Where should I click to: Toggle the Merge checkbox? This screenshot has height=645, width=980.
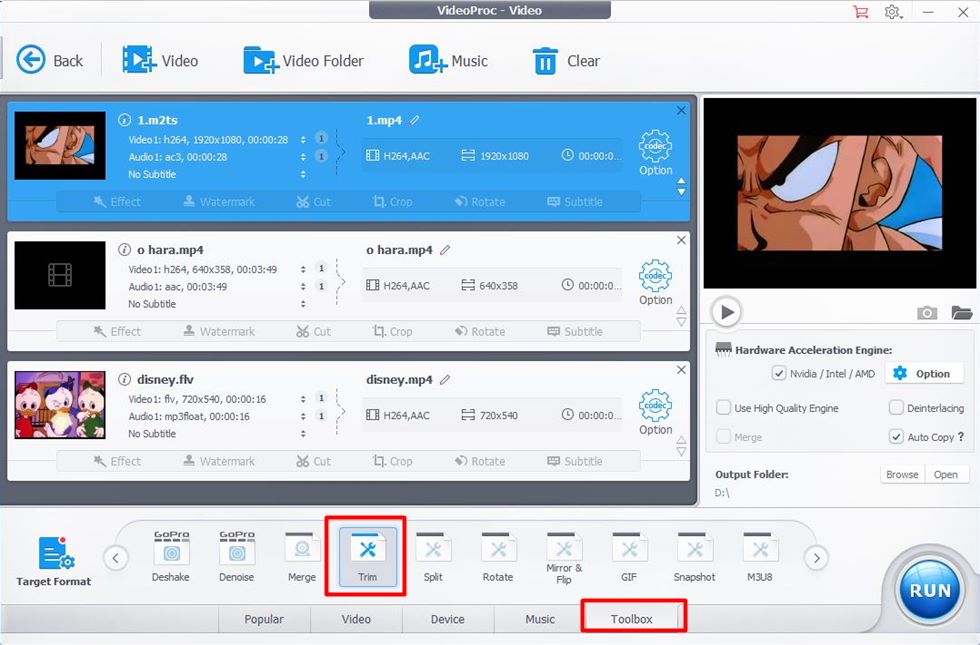click(723, 437)
